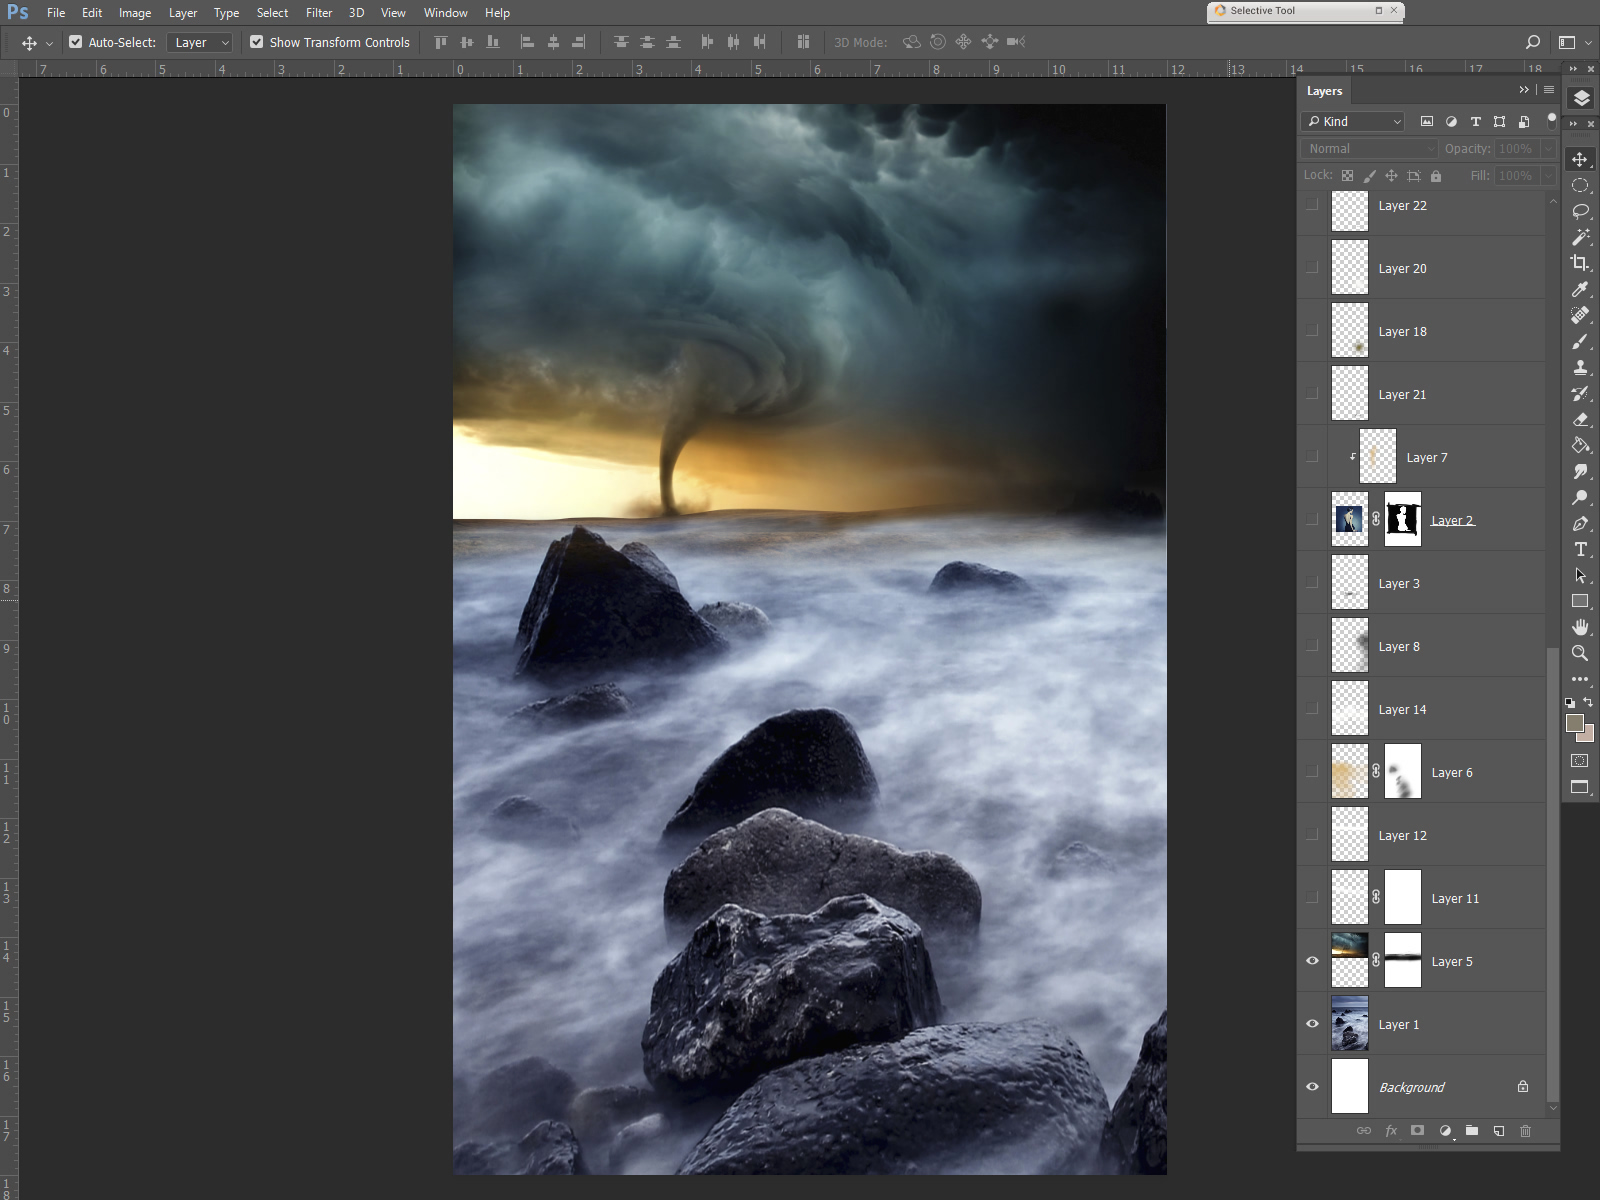Activate the Horizontal Type tool
This screenshot has height=1200, width=1600.
pyautogui.click(x=1580, y=549)
